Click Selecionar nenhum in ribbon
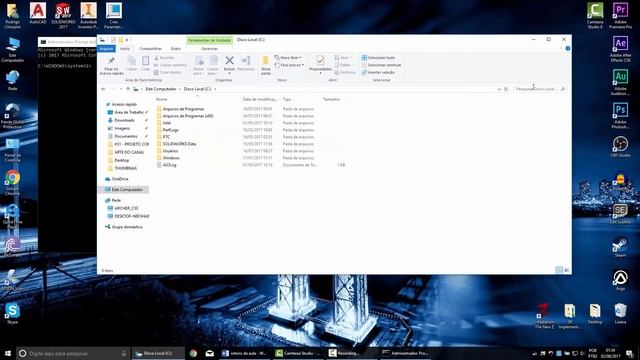This screenshot has width=640, height=360. (381, 65)
